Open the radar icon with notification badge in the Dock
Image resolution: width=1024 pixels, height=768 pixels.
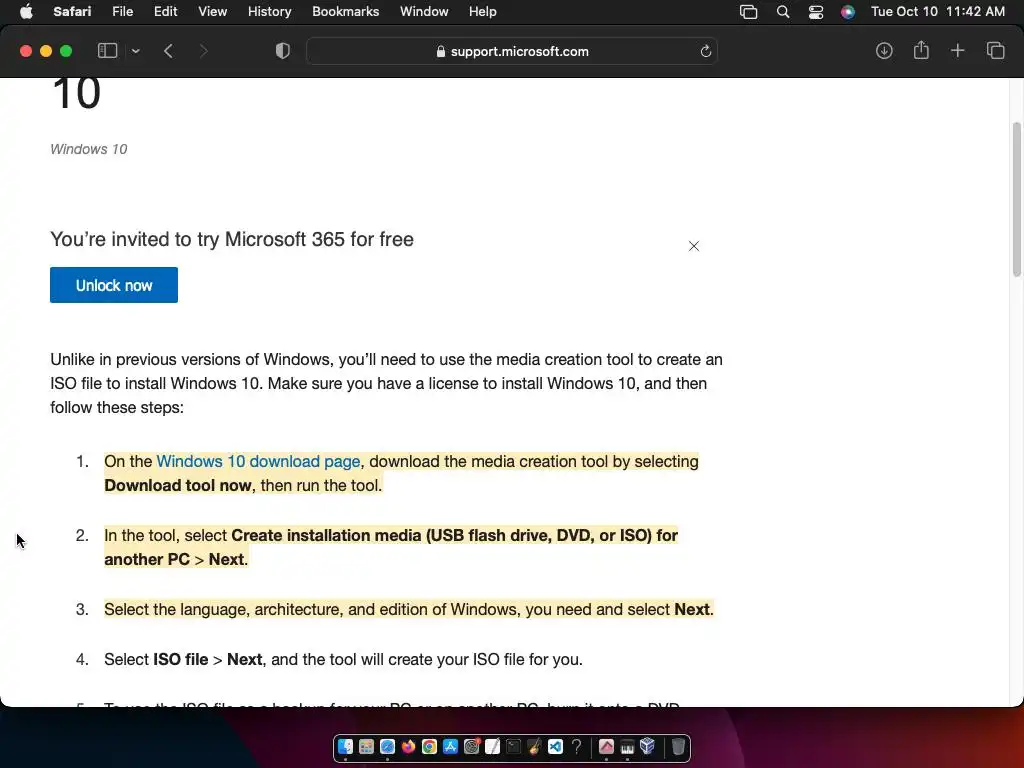click(472, 746)
